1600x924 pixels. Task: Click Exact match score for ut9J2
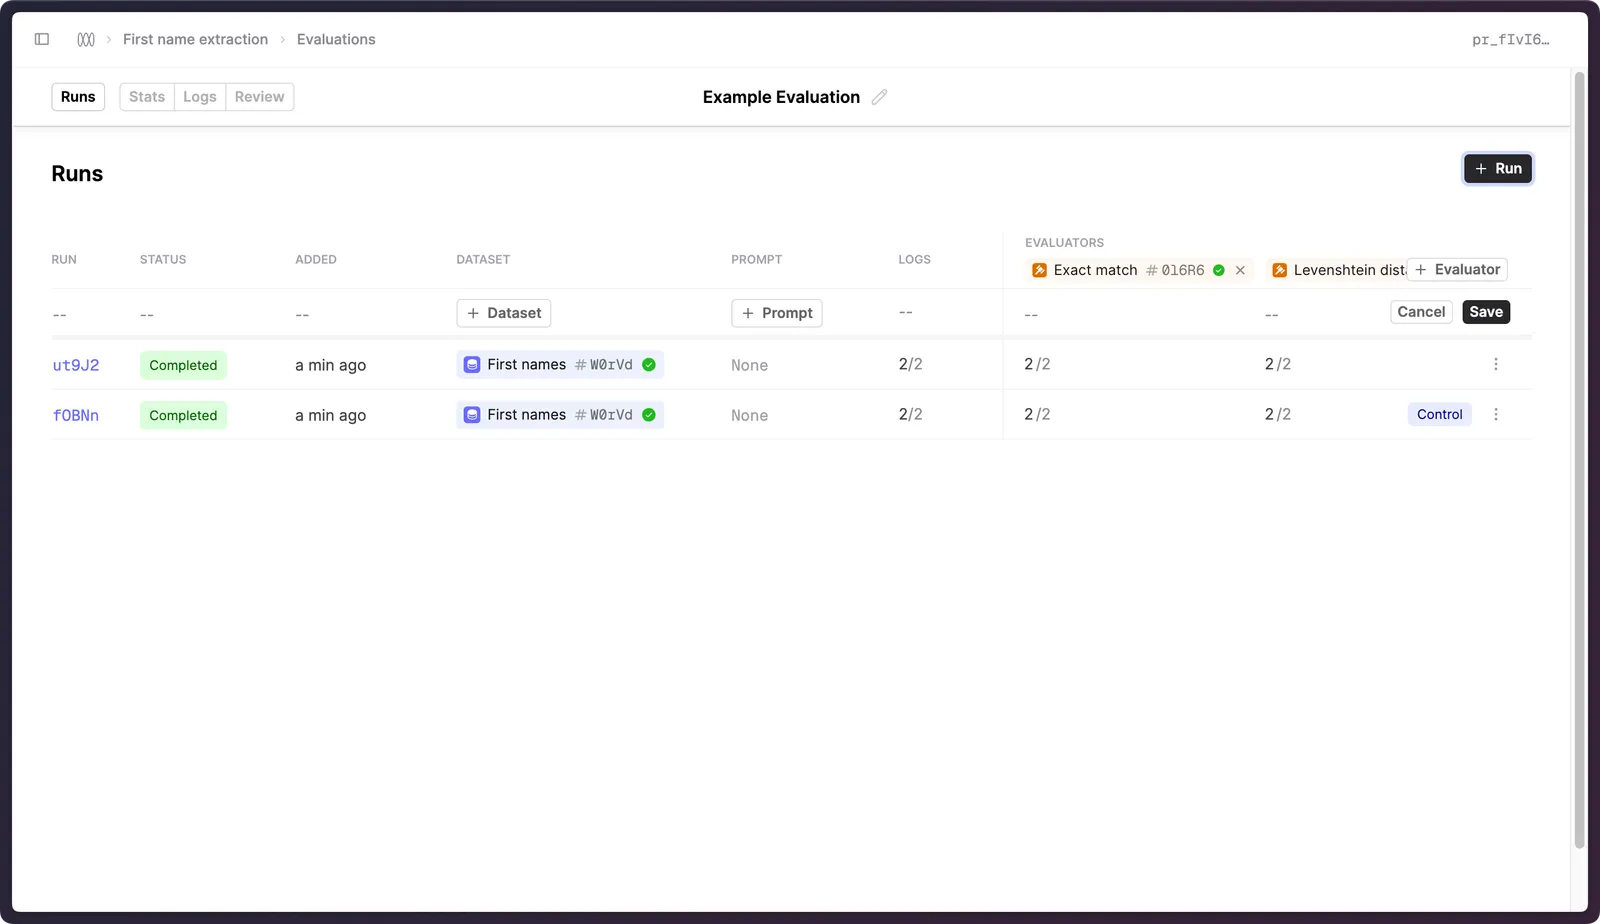pos(1037,364)
